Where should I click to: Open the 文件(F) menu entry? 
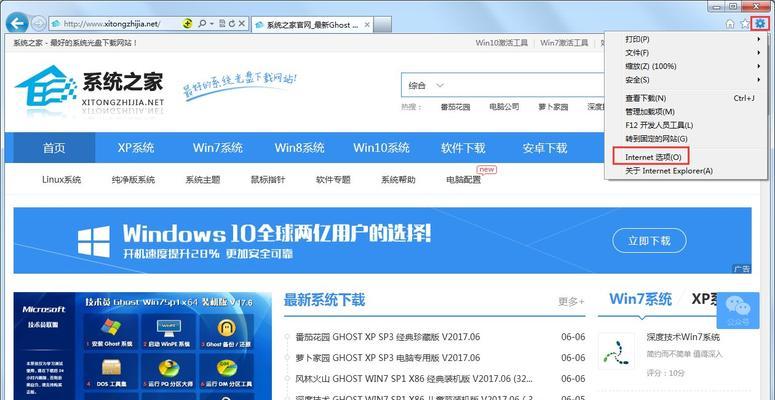686,52
